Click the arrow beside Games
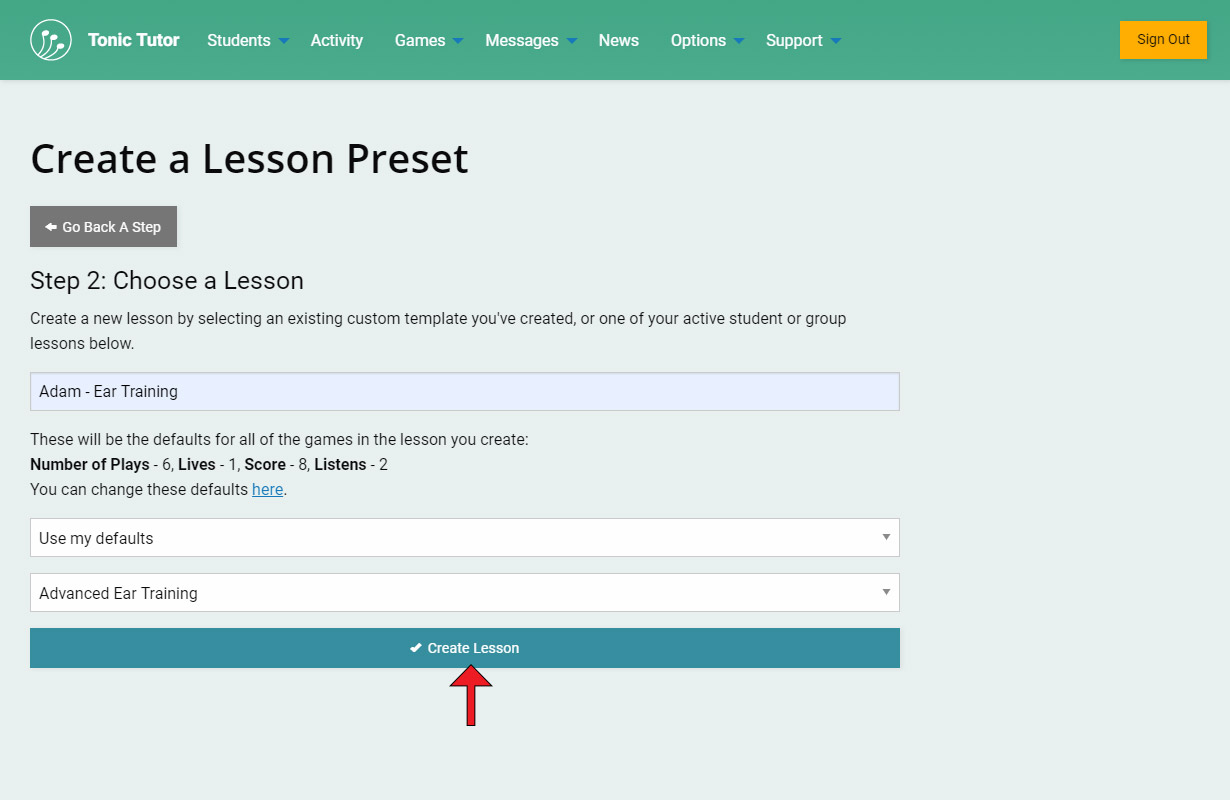 [x=458, y=41]
